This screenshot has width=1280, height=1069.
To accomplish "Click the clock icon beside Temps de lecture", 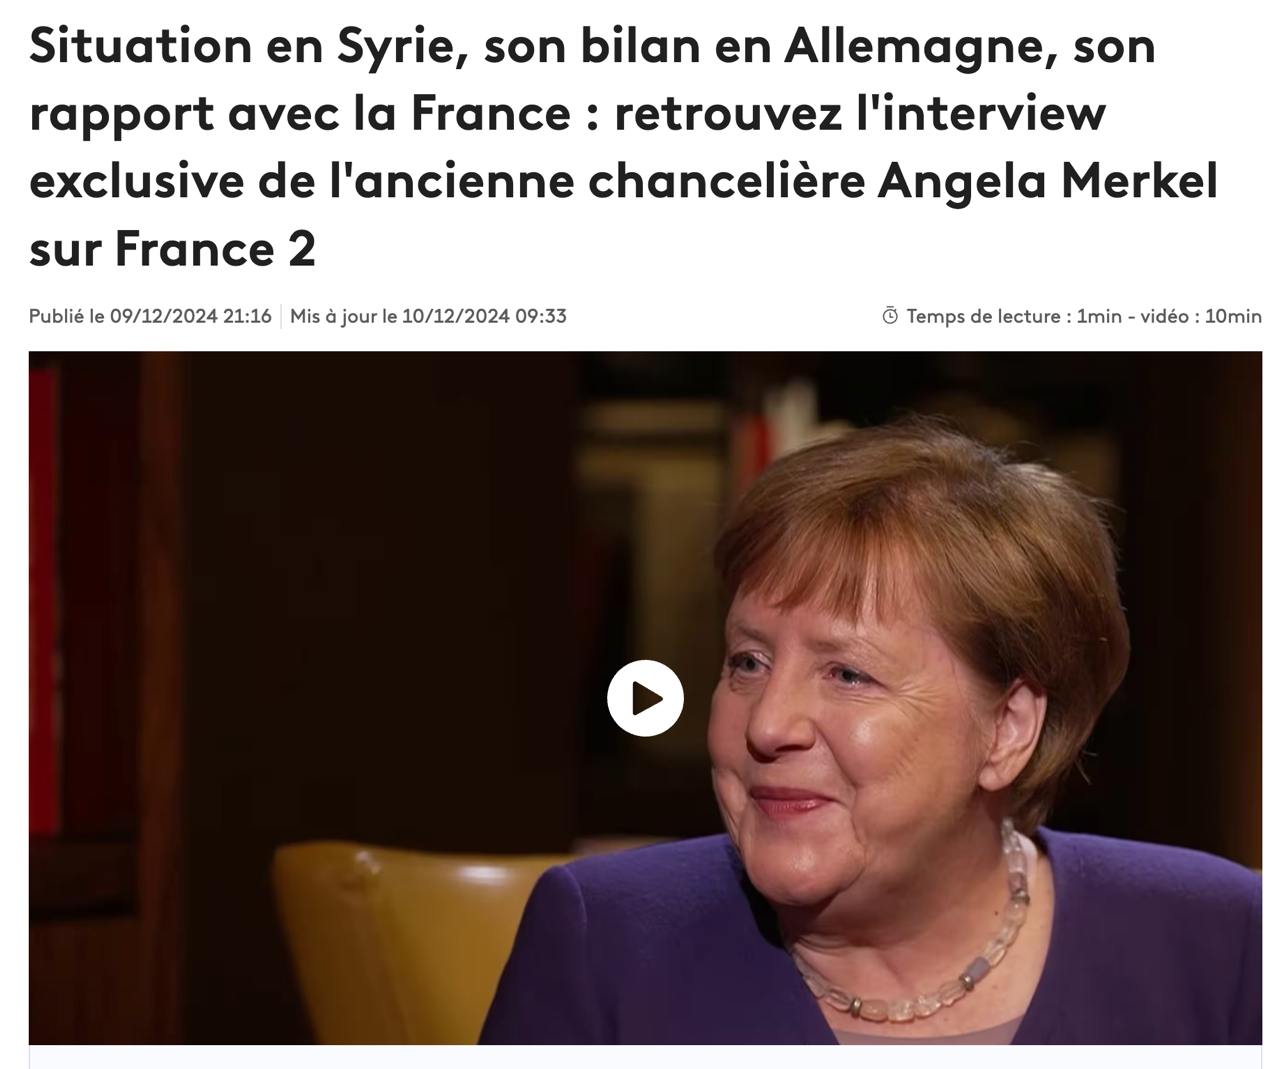I will click(890, 317).
